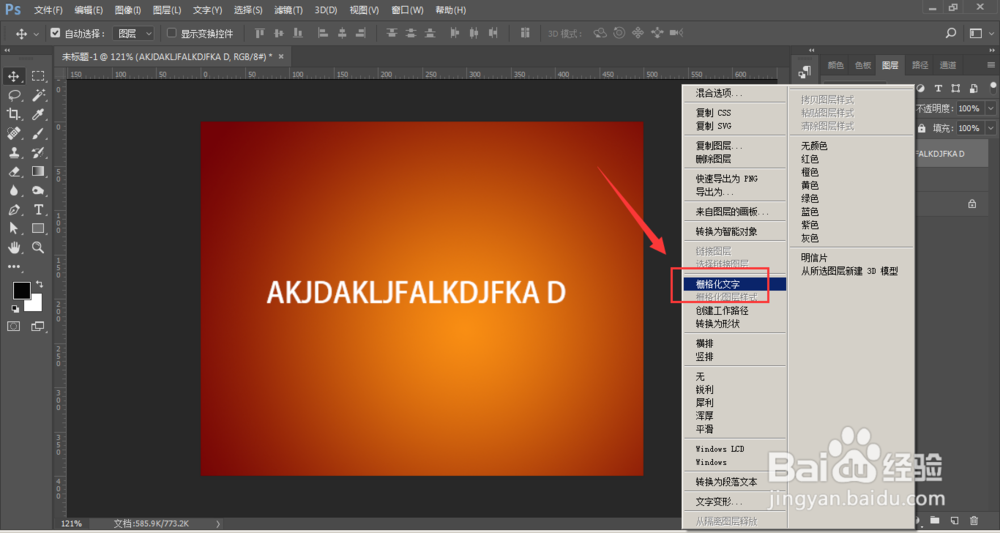Switch to the 颜色 panel tab
This screenshot has height=533, width=1000.
(x=835, y=64)
